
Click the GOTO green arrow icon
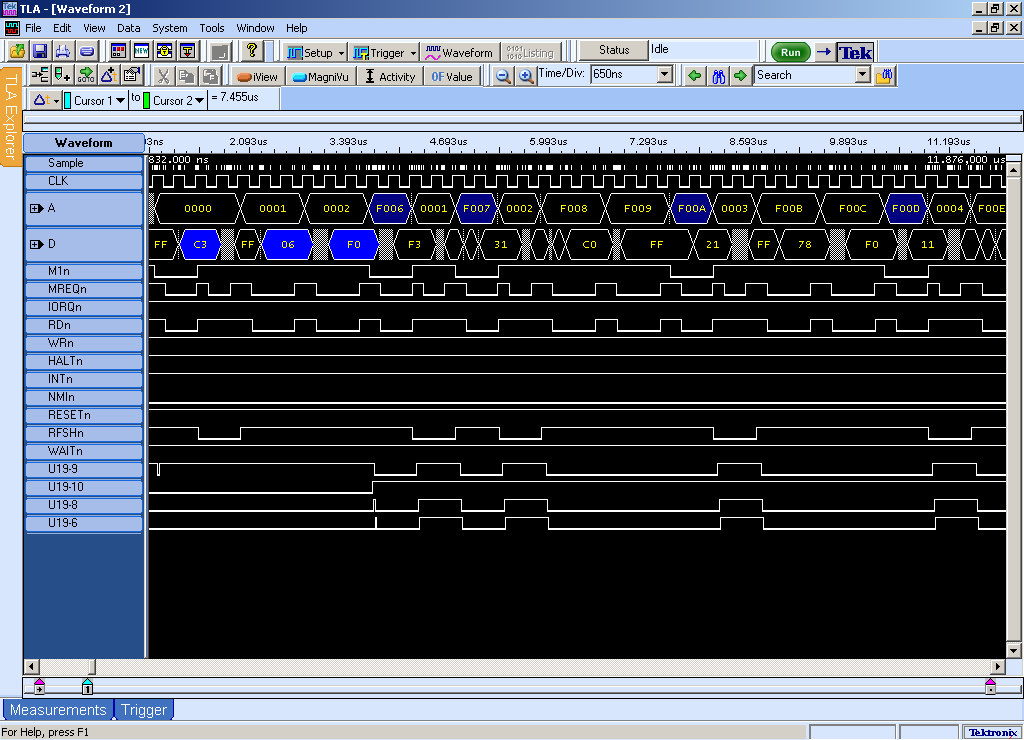(86, 76)
